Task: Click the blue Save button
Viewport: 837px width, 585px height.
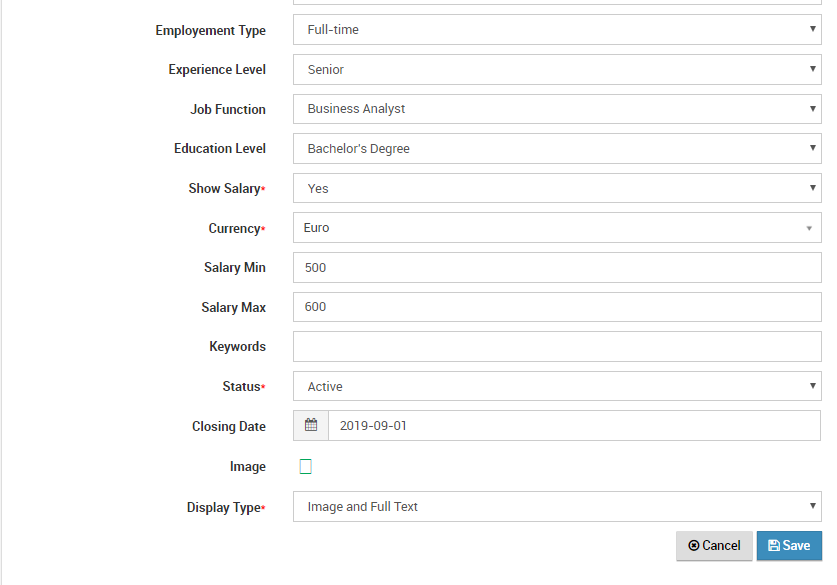Action: 789,546
